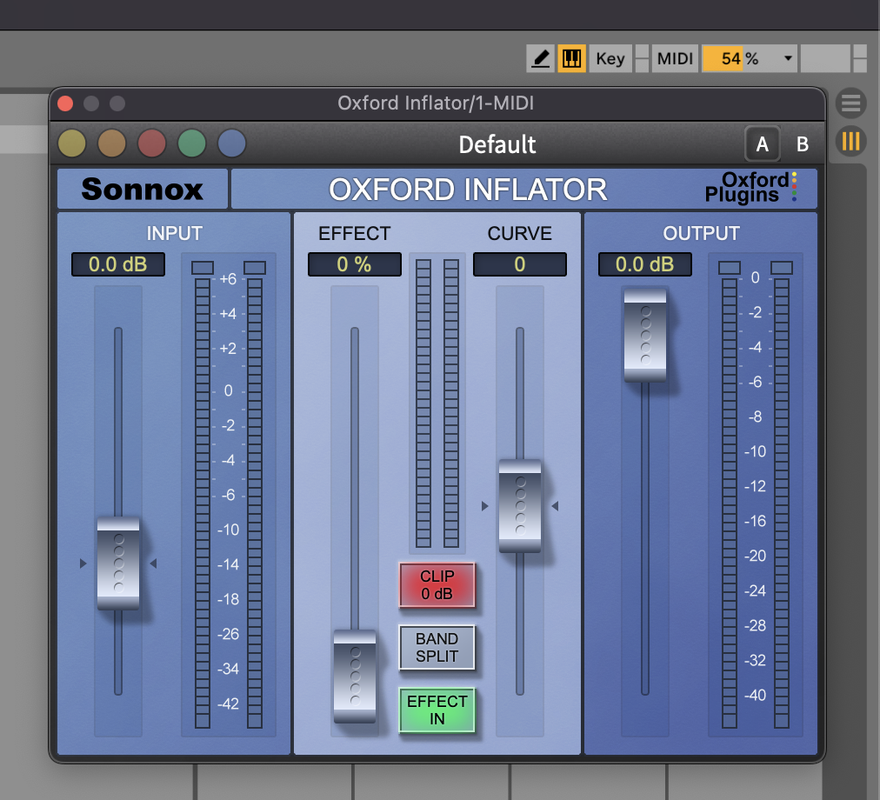
Task: Click the INPUT section label
Action: [175, 234]
